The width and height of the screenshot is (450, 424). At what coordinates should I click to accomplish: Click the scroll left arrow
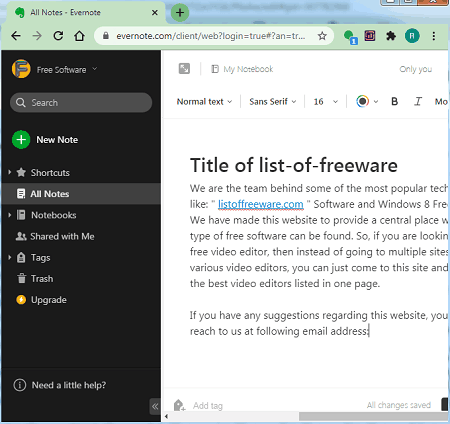(x=166, y=416)
